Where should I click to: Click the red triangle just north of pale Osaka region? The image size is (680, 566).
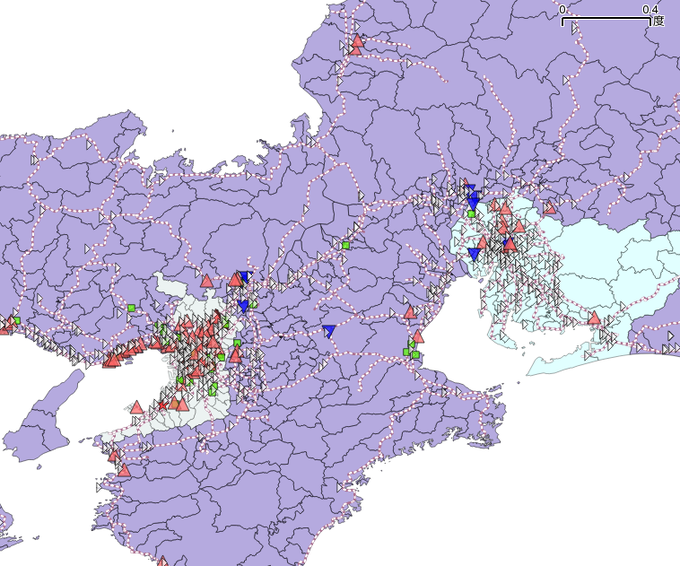[207, 281]
